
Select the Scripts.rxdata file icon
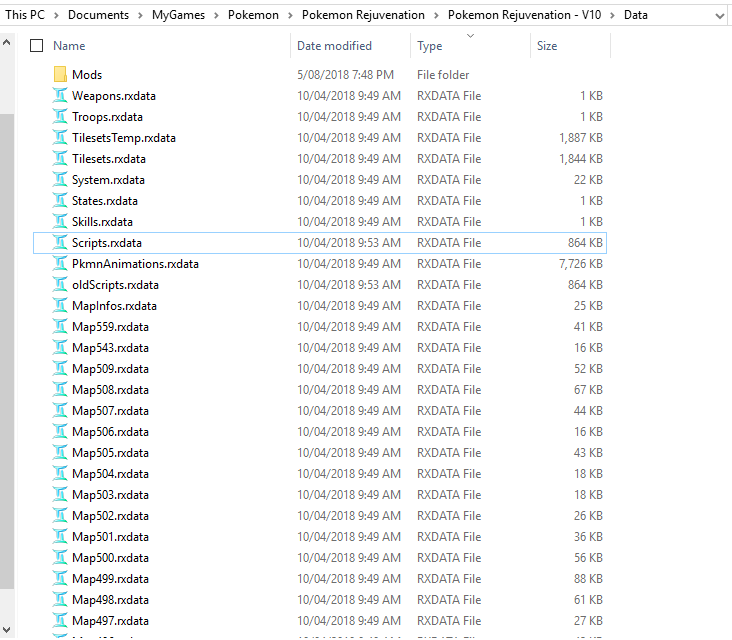tap(60, 243)
